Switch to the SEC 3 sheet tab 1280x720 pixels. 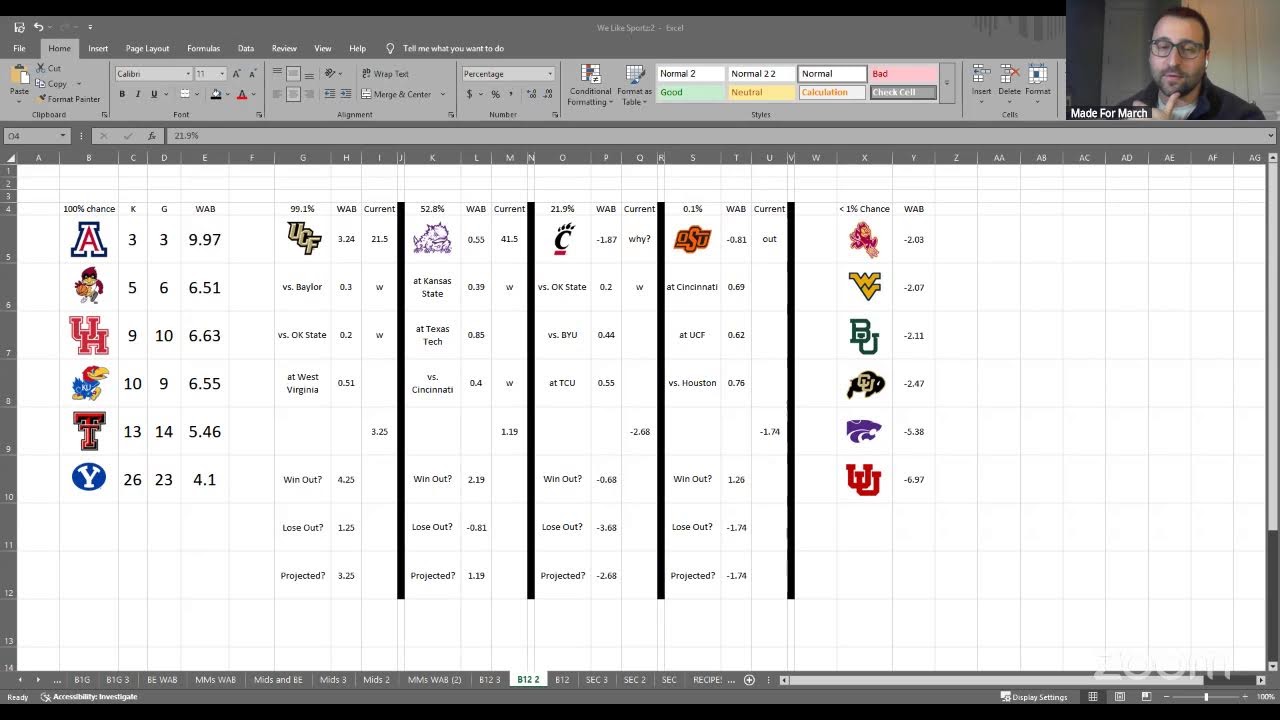[597, 680]
